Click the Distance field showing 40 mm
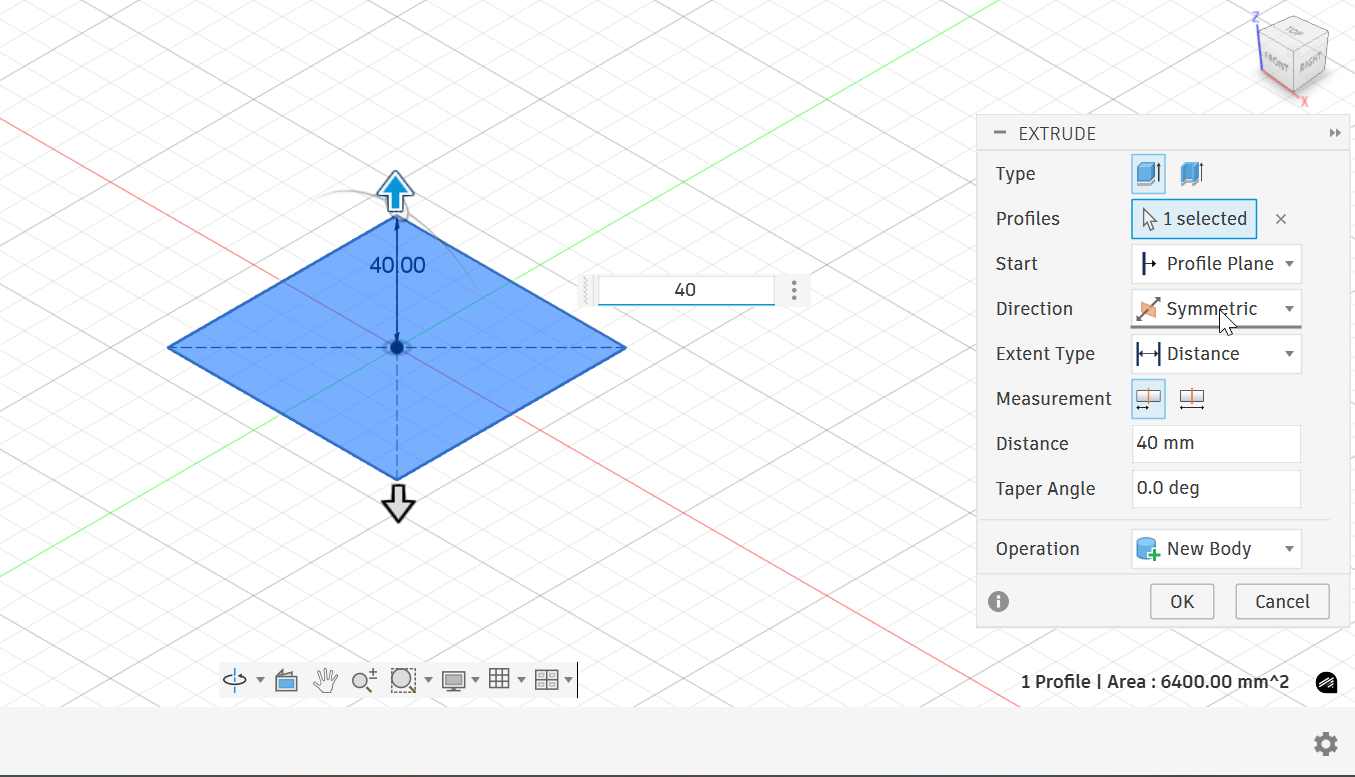 1216,444
